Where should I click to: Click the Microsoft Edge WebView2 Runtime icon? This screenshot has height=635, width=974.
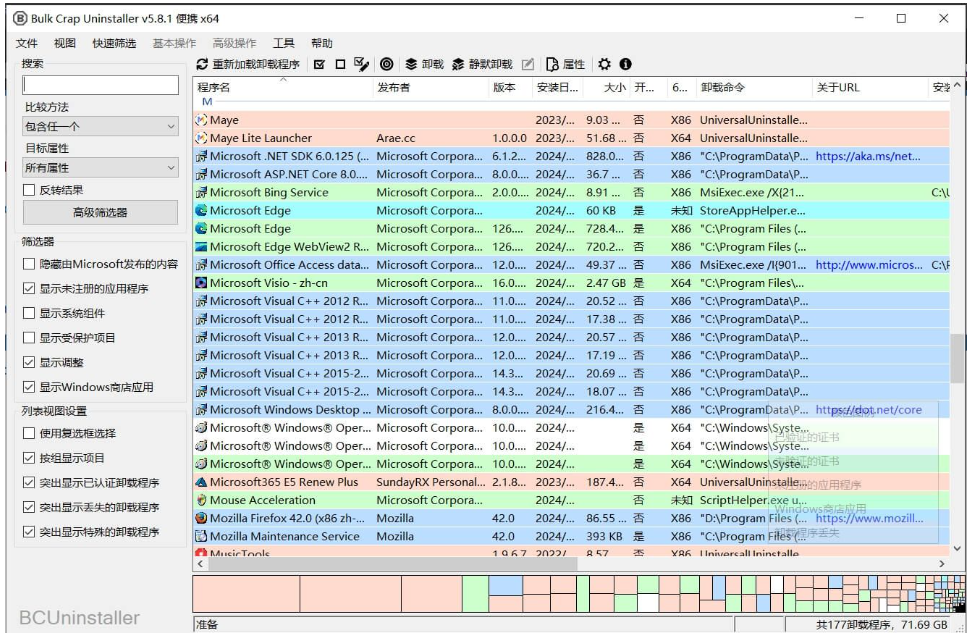[201, 247]
